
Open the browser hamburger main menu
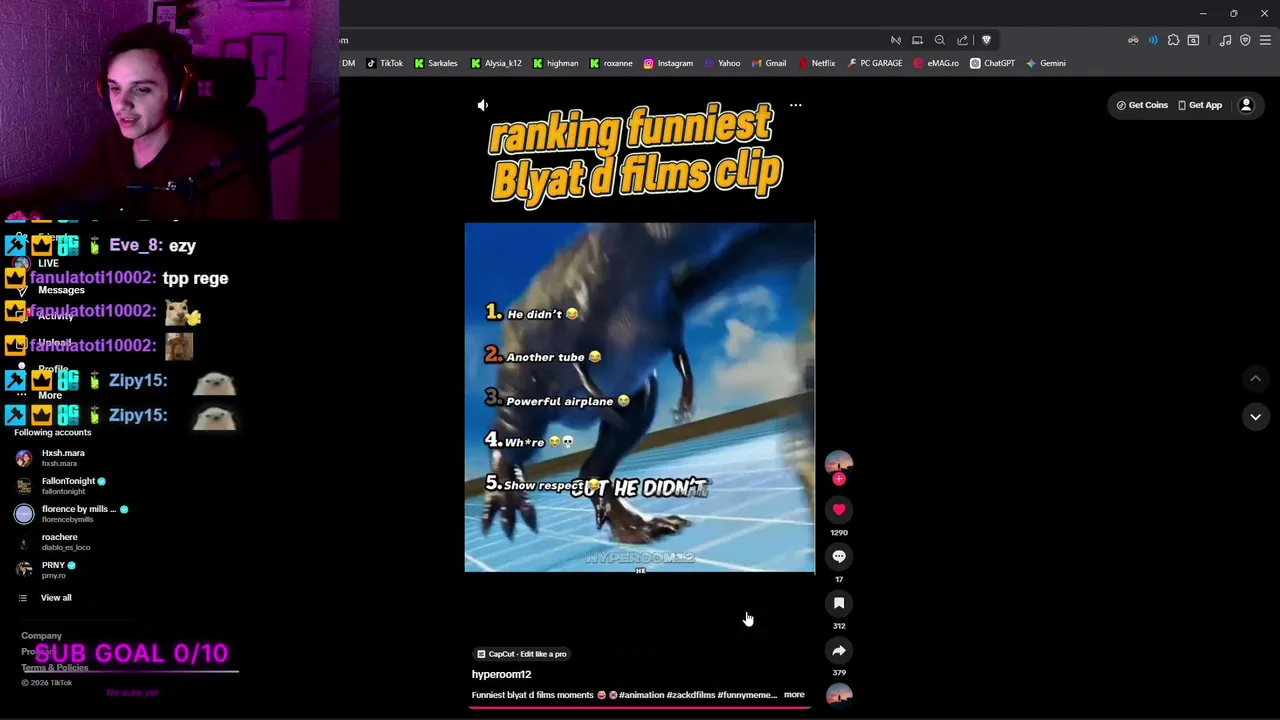click(x=1265, y=40)
